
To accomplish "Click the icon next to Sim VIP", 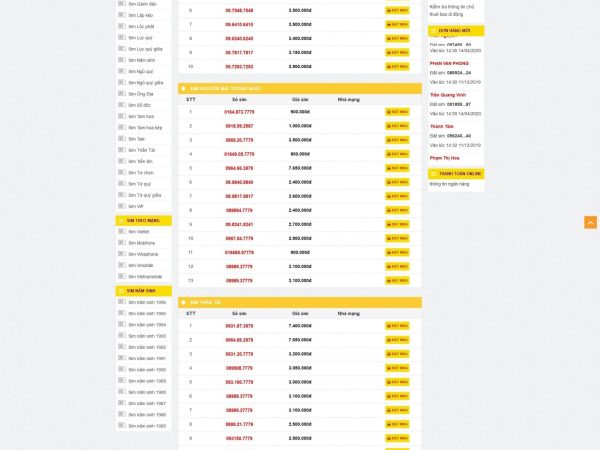I will (x=121, y=206).
